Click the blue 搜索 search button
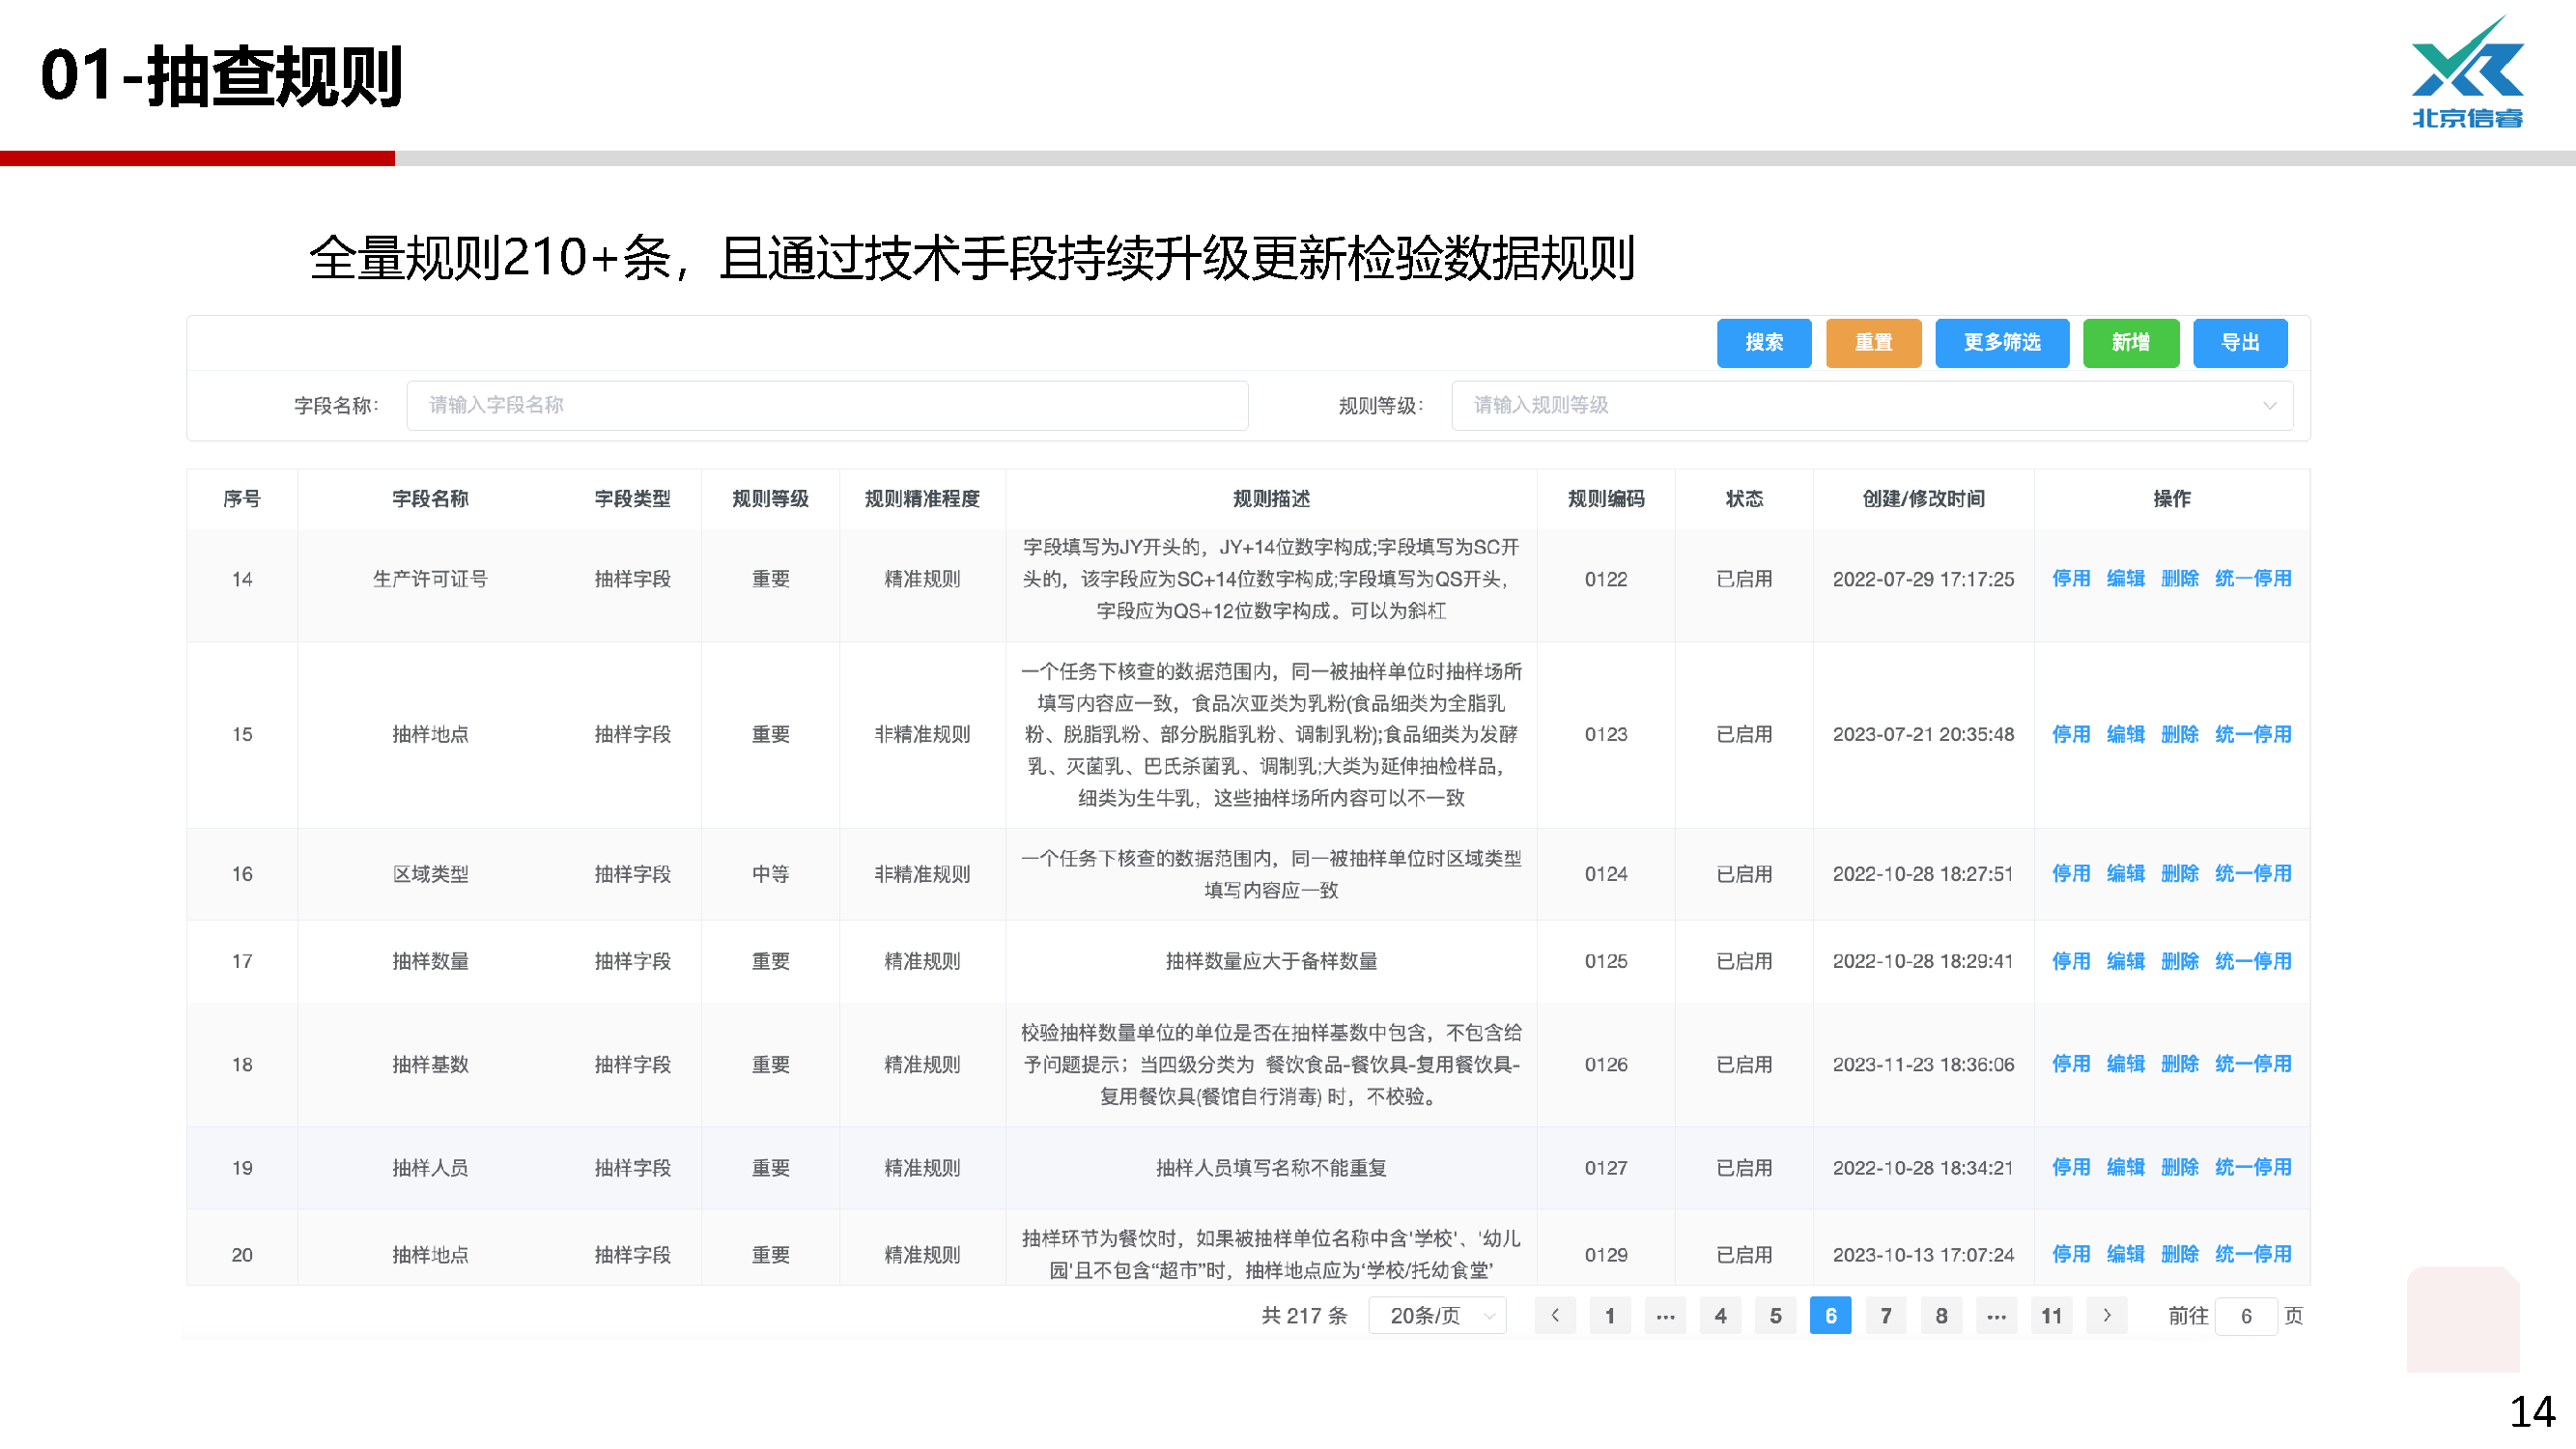The width and height of the screenshot is (2576, 1449). pyautogui.click(x=1763, y=343)
